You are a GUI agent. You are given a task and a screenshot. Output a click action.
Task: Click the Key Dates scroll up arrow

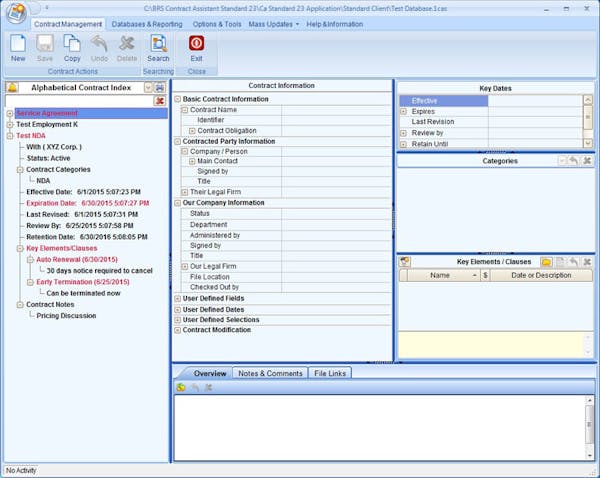point(588,100)
